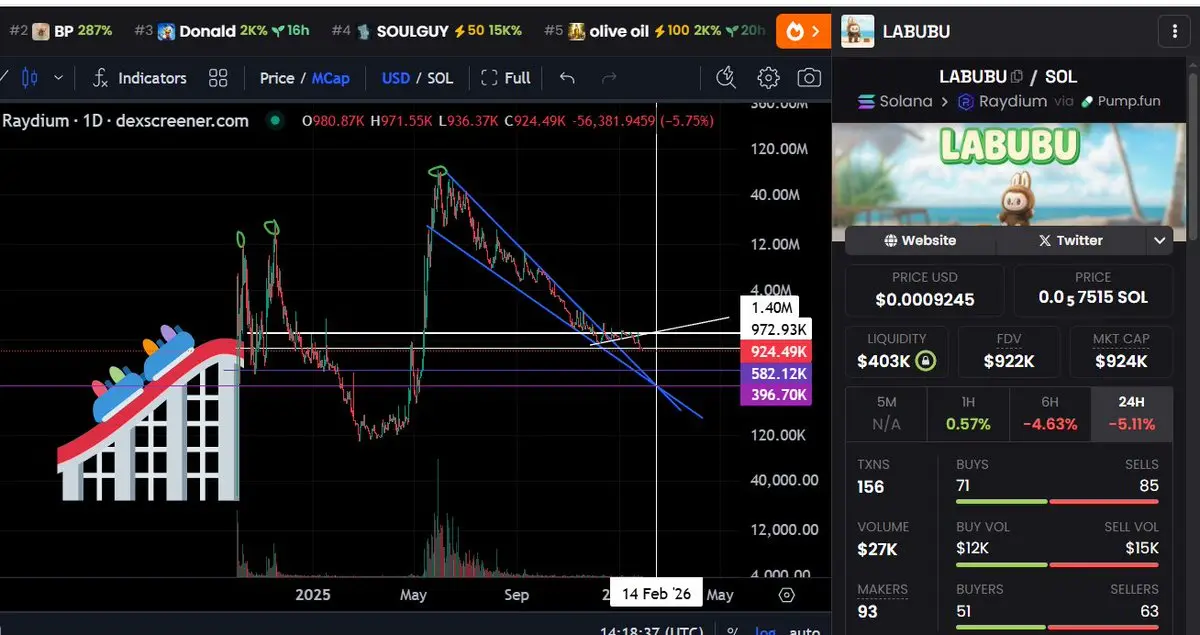Click the MKT CAP $924K box
Screen dimensions: 1200x635
click(1121, 351)
